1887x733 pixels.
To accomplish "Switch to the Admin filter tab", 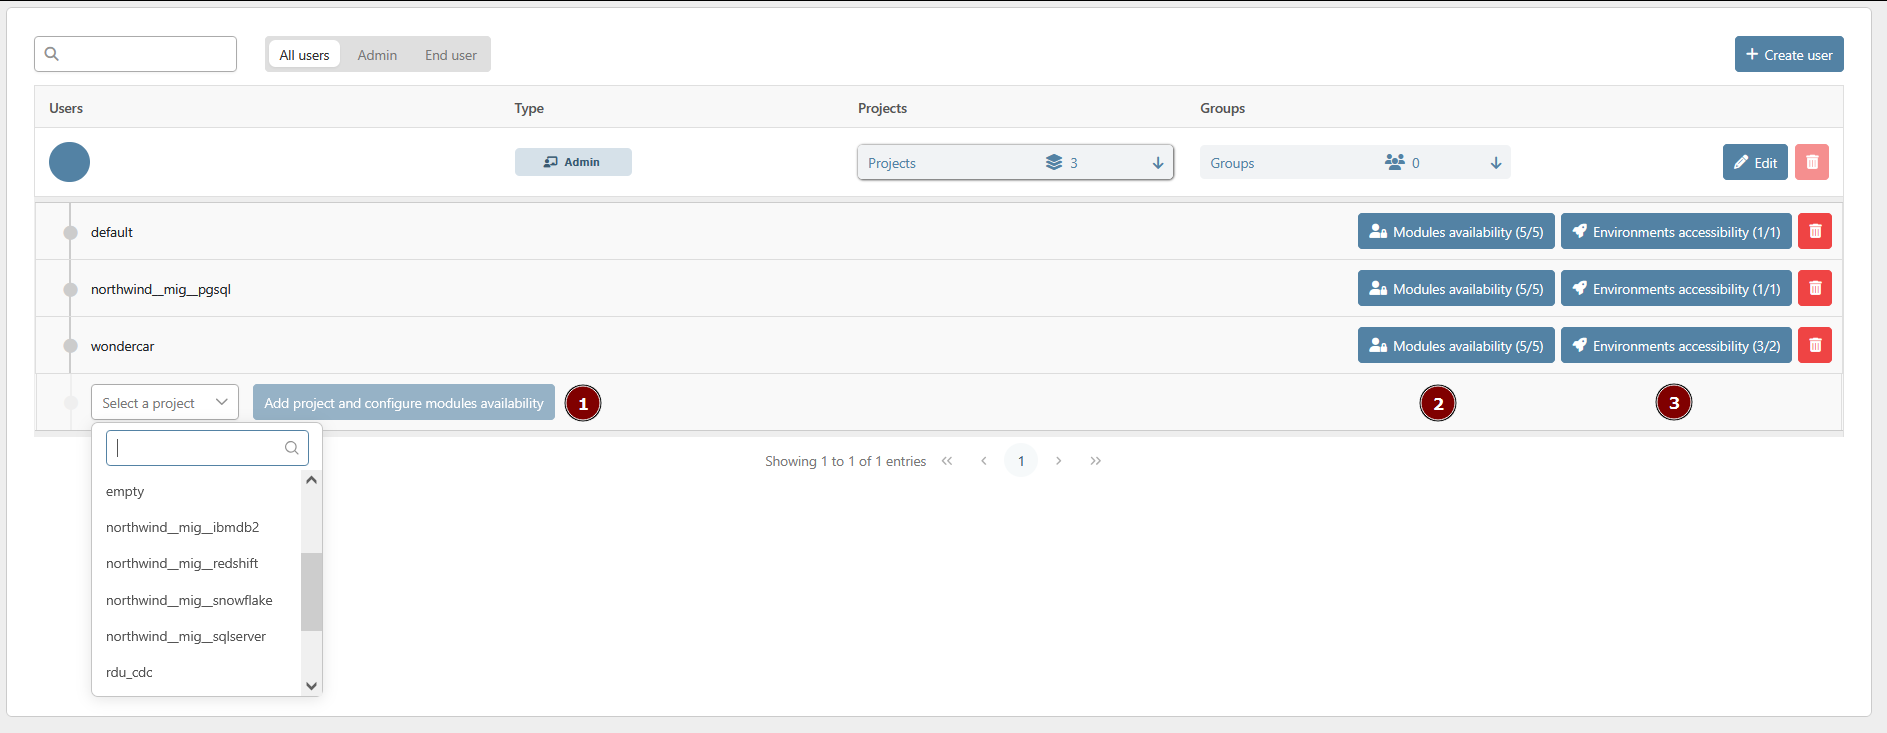I will click(x=377, y=55).
